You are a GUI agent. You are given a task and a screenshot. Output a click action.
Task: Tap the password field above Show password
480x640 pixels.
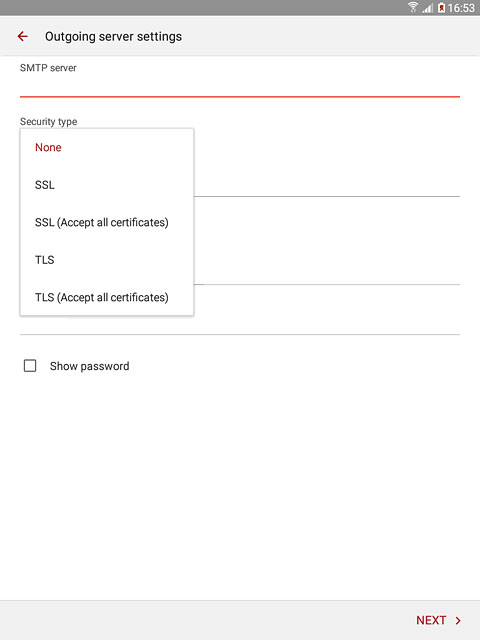click(x=240, y=325)
